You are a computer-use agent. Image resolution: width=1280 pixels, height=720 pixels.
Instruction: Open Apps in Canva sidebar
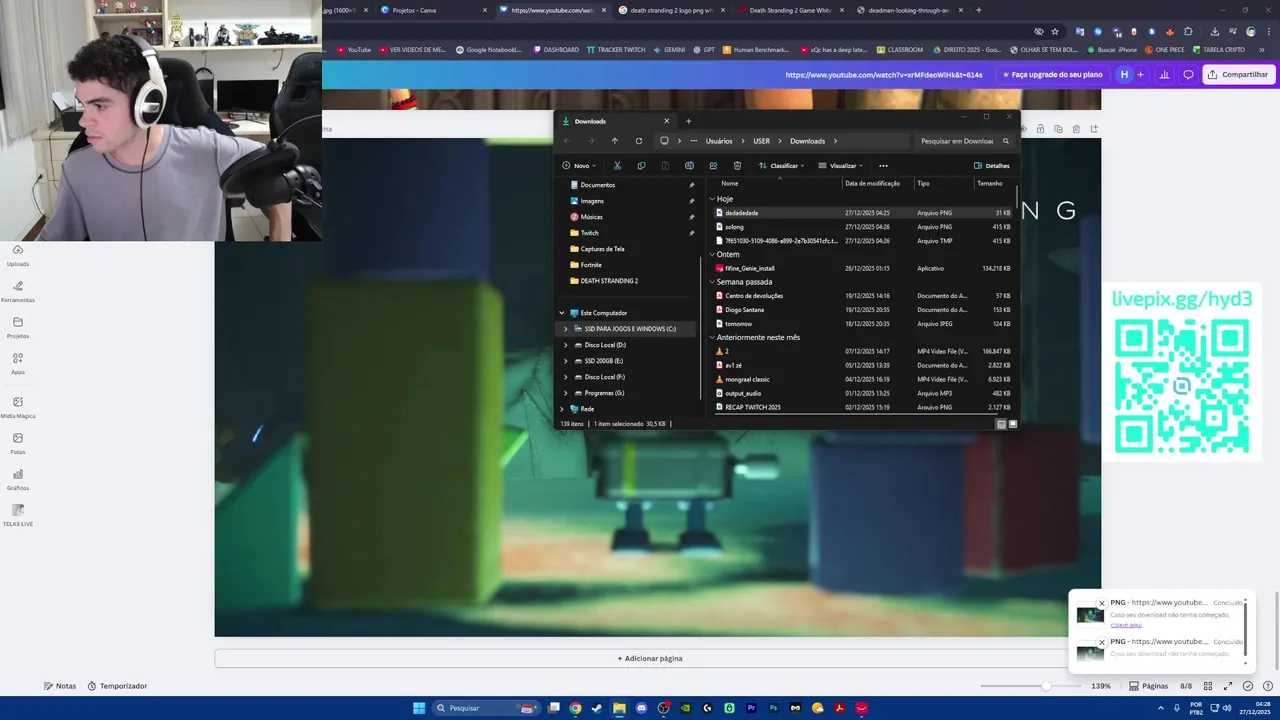[18, 364]
